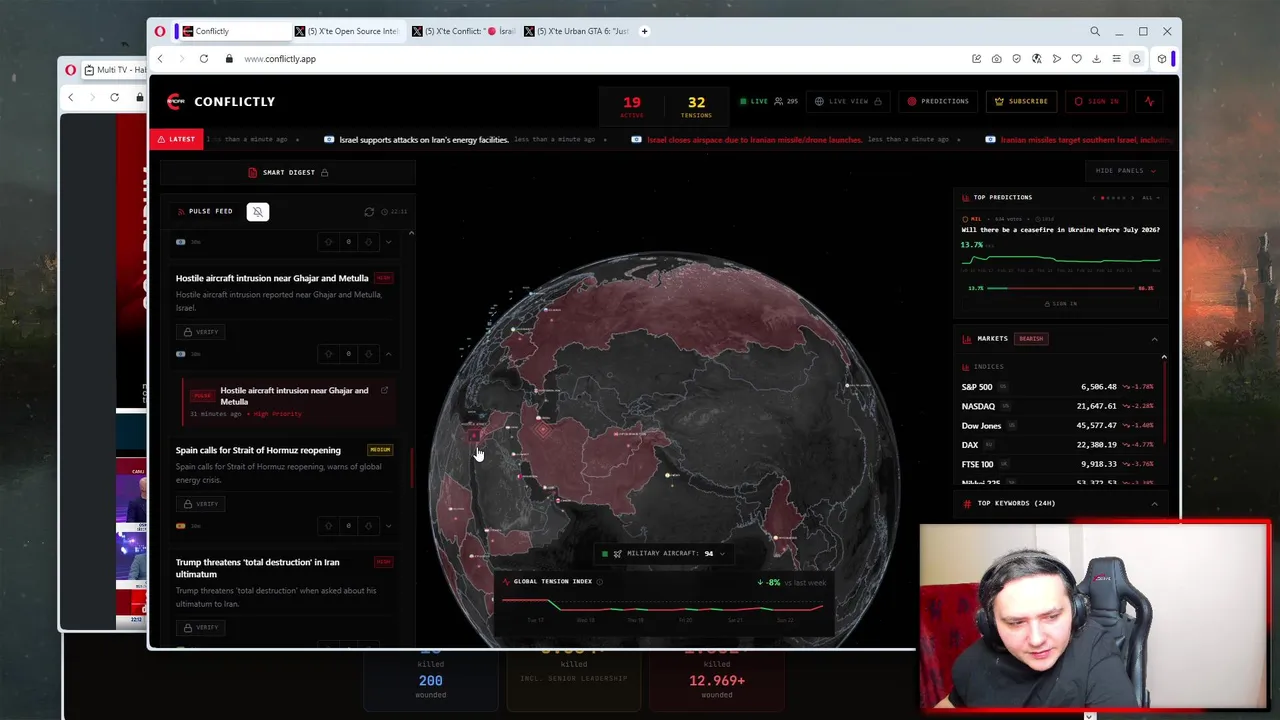Toggle feed notifications bell
This screenshot has width=1280, height=720.
[x=258, y=211]
